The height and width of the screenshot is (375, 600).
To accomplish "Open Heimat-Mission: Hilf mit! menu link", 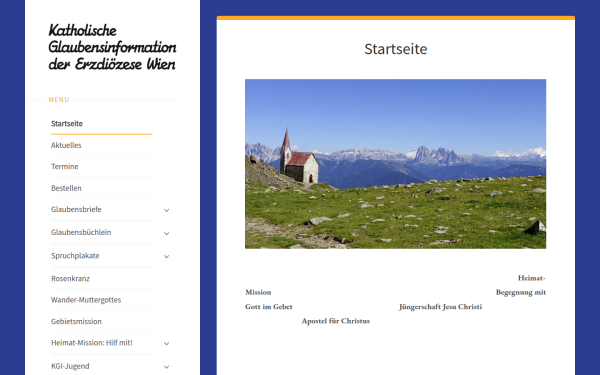I will click(92, 343).
